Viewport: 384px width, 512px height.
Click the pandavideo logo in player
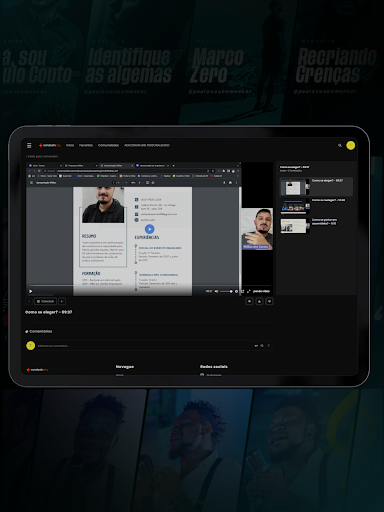pyautogui.click(x=261, y=291)
